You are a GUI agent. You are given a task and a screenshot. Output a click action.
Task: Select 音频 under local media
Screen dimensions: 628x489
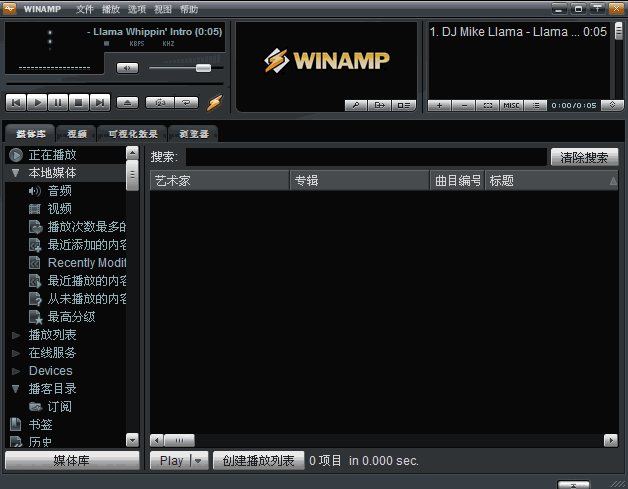(x=60, y=191)
